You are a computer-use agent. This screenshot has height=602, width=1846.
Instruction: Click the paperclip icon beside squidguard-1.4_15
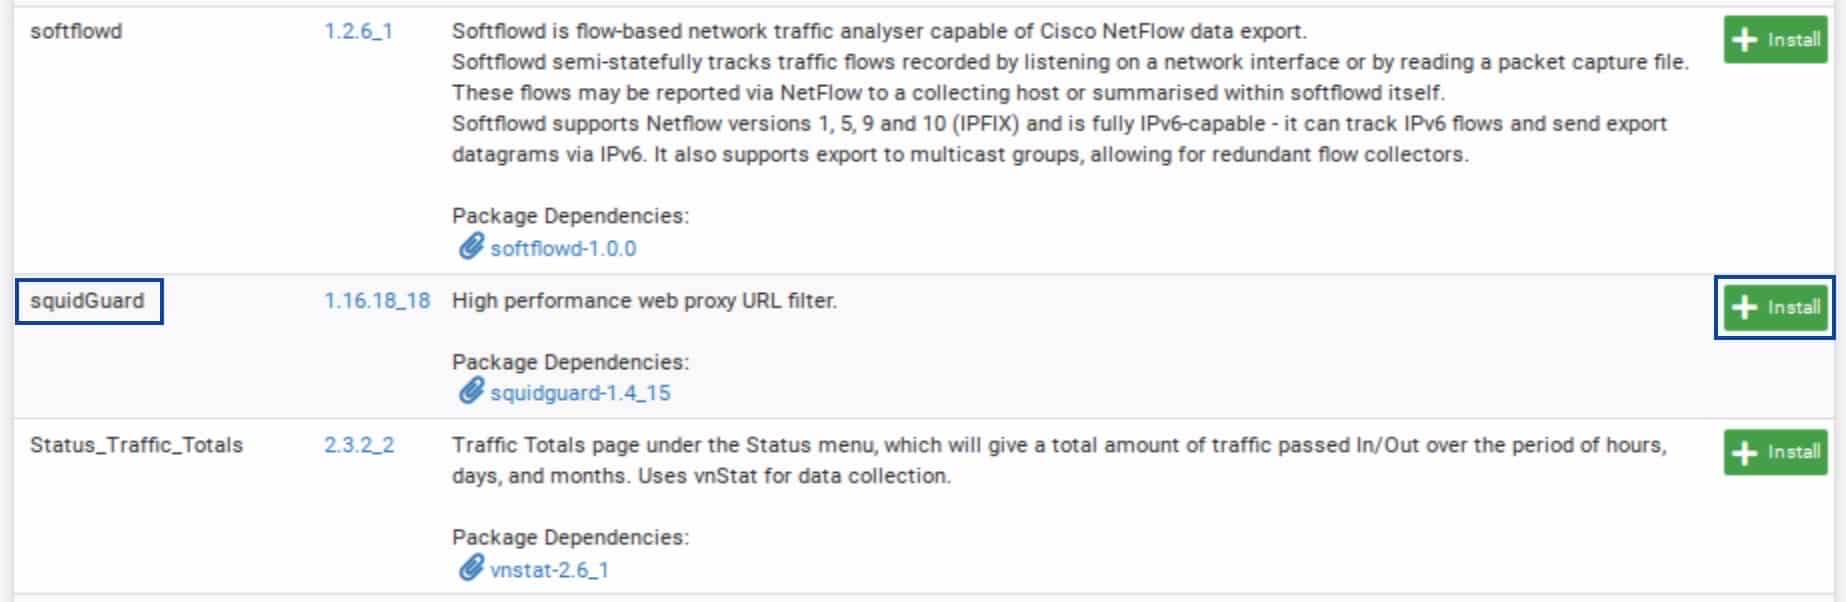(470, 392)
